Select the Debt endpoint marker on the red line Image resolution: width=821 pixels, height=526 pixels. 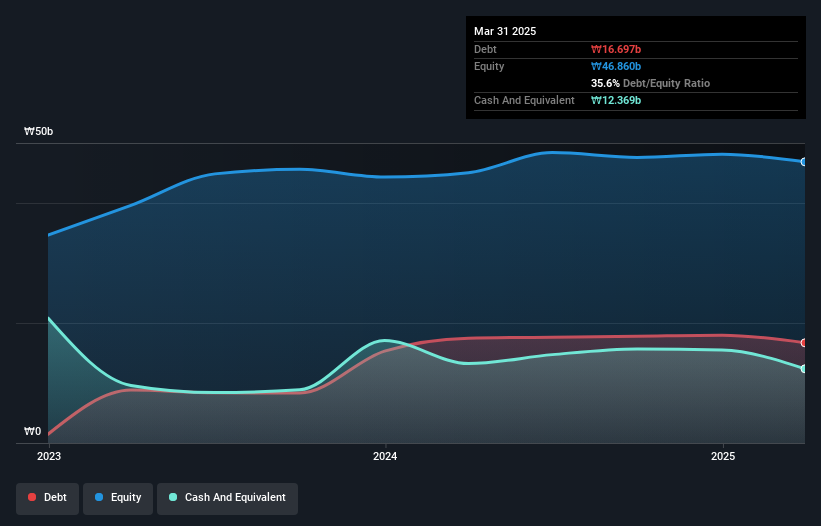[x=804, y=343]
